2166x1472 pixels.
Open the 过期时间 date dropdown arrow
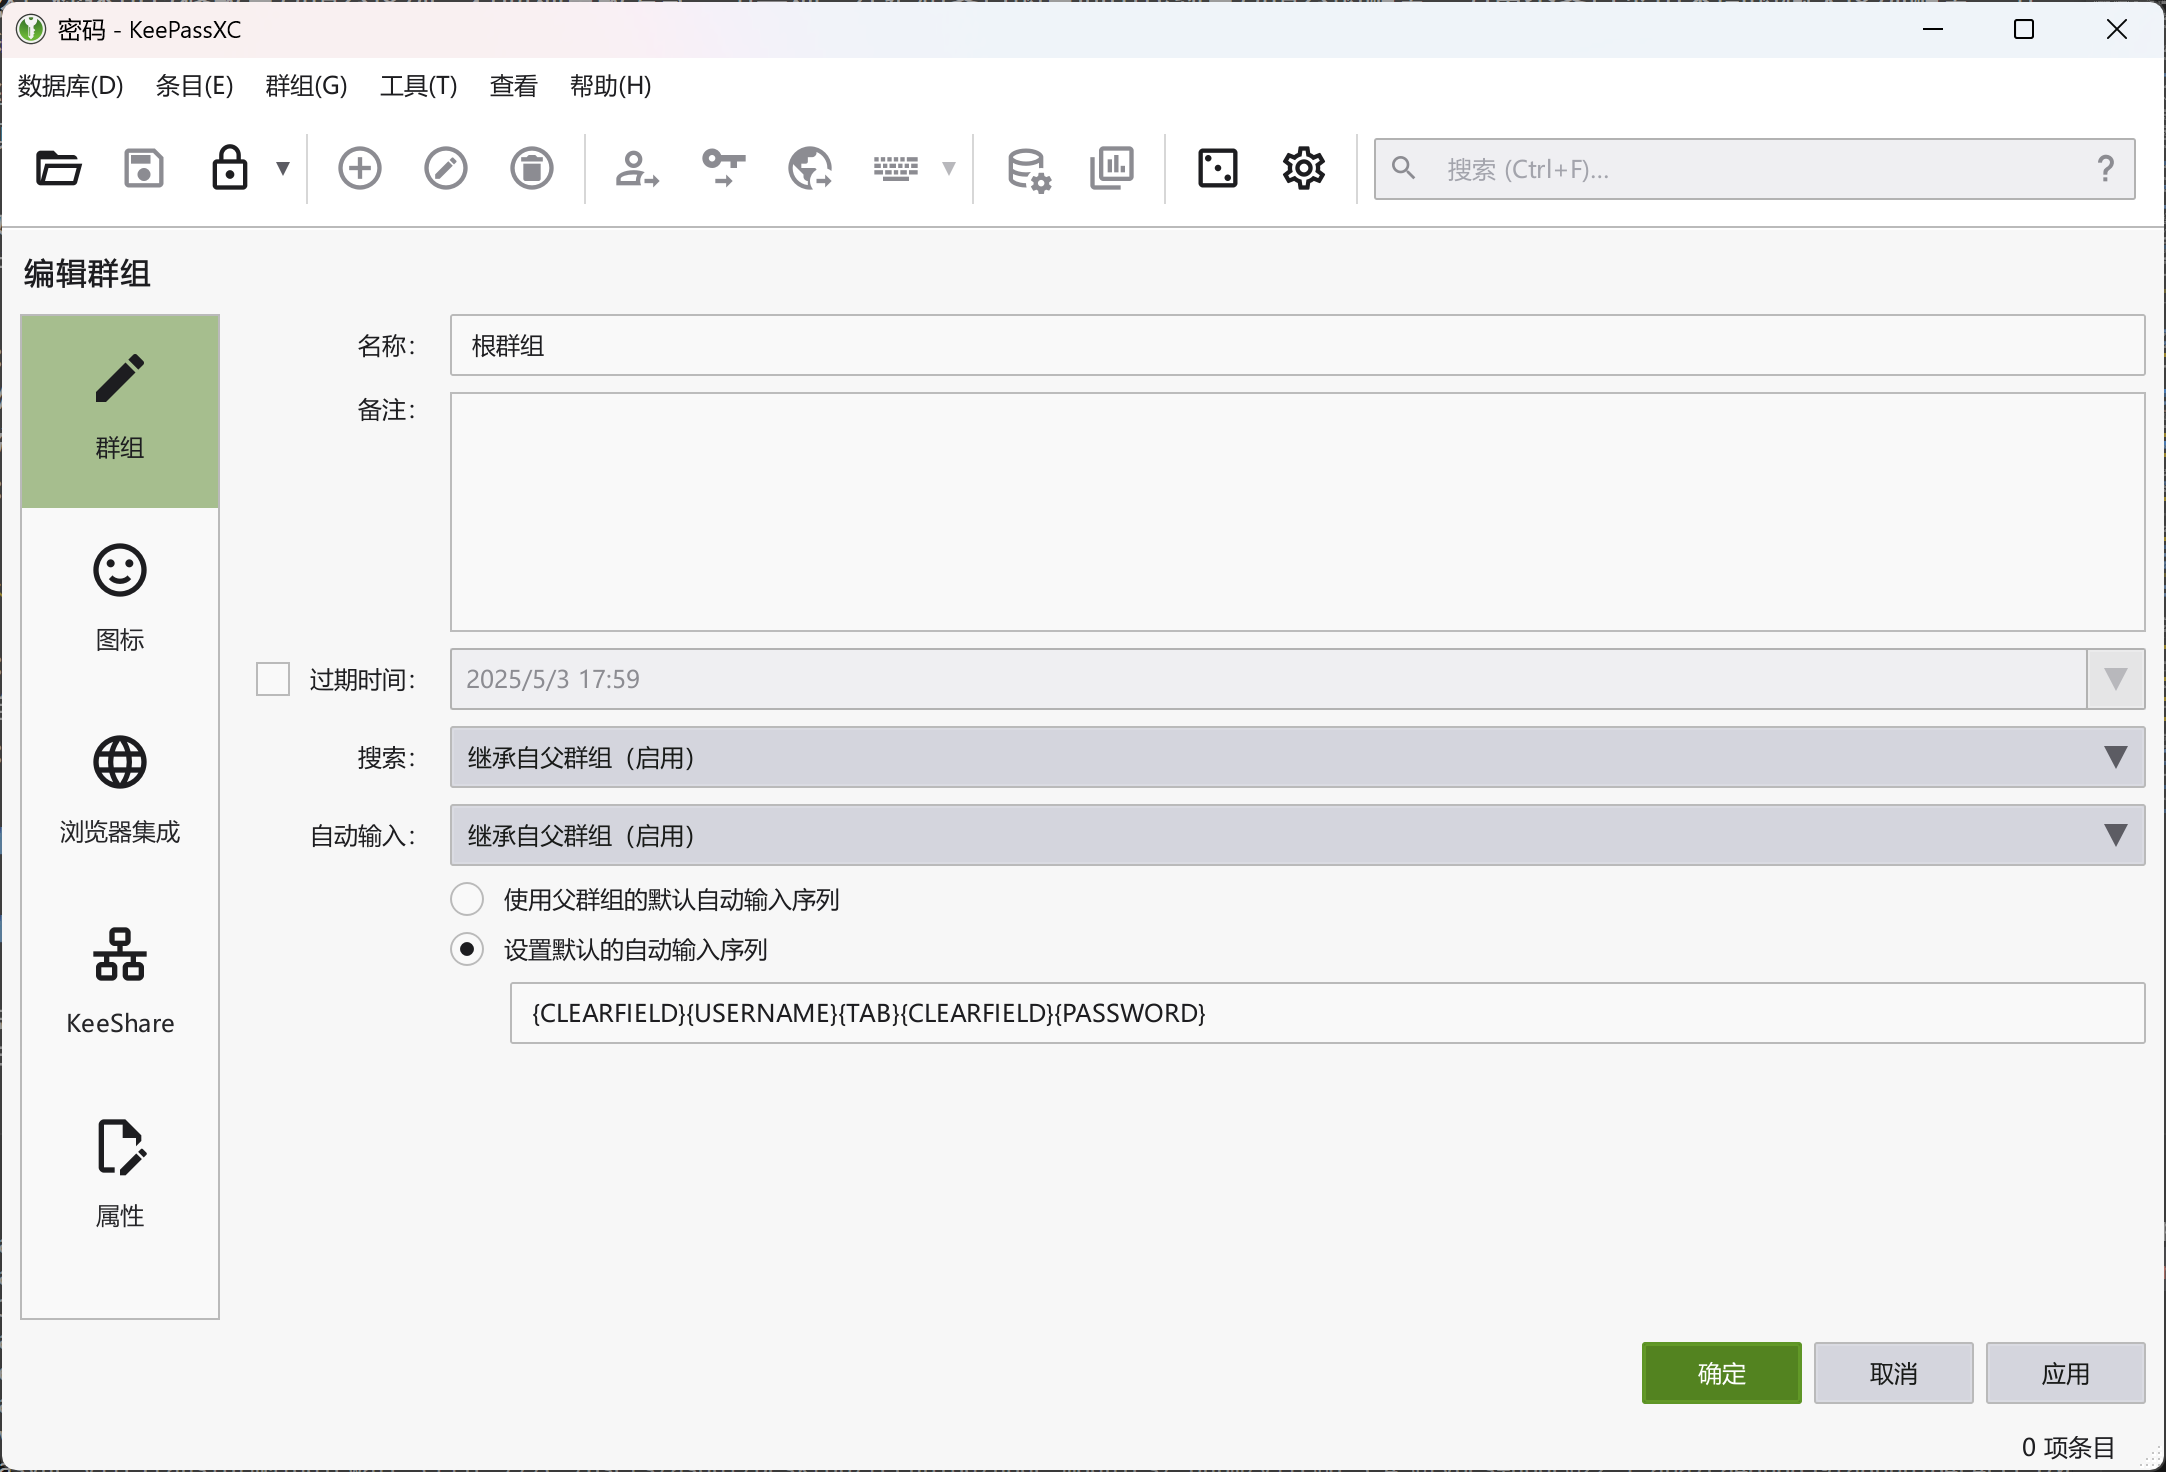2115,679
